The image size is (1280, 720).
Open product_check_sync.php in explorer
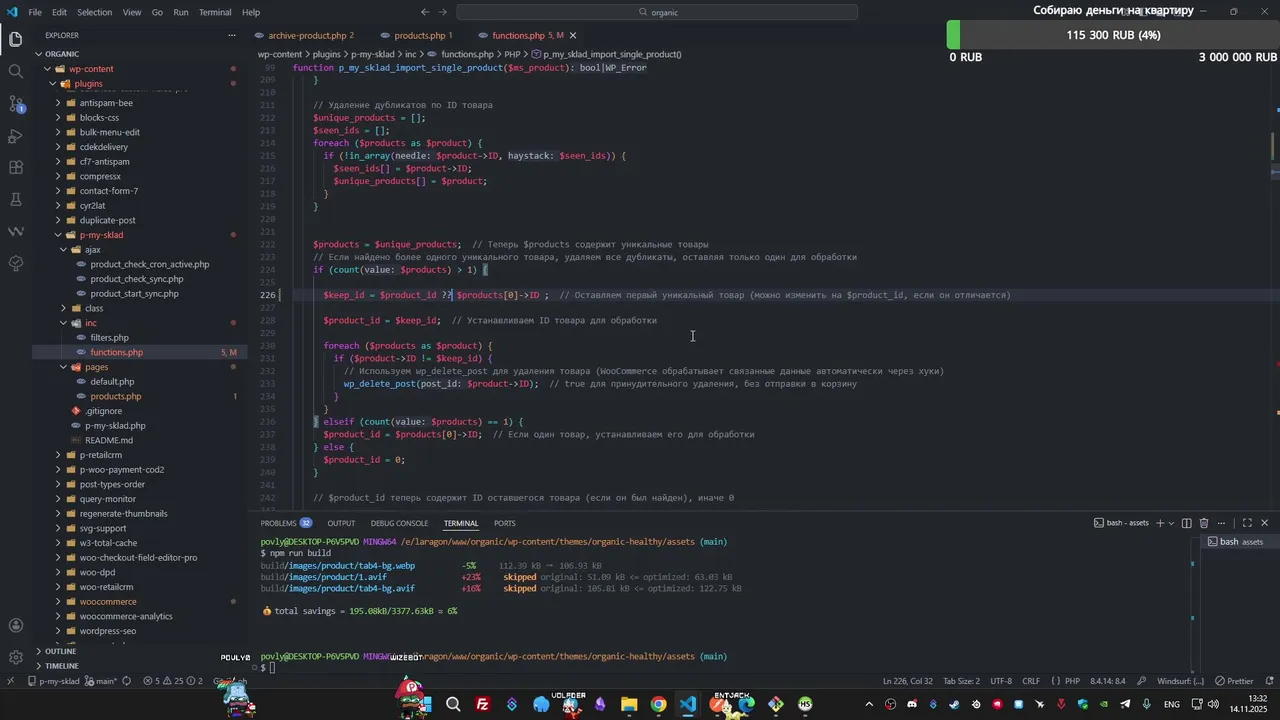(137, 279)
